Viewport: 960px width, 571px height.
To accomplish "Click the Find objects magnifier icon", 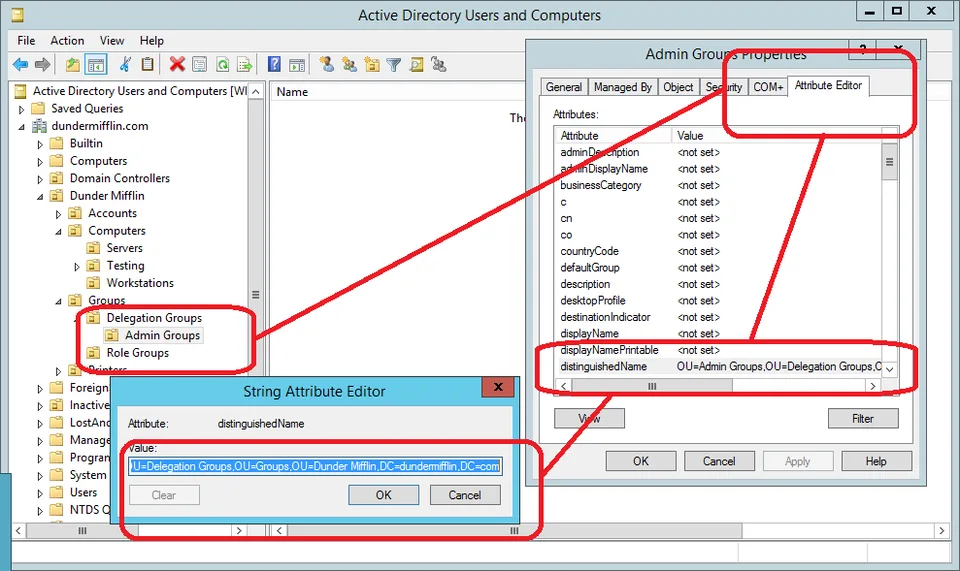I will click(416, 64).
